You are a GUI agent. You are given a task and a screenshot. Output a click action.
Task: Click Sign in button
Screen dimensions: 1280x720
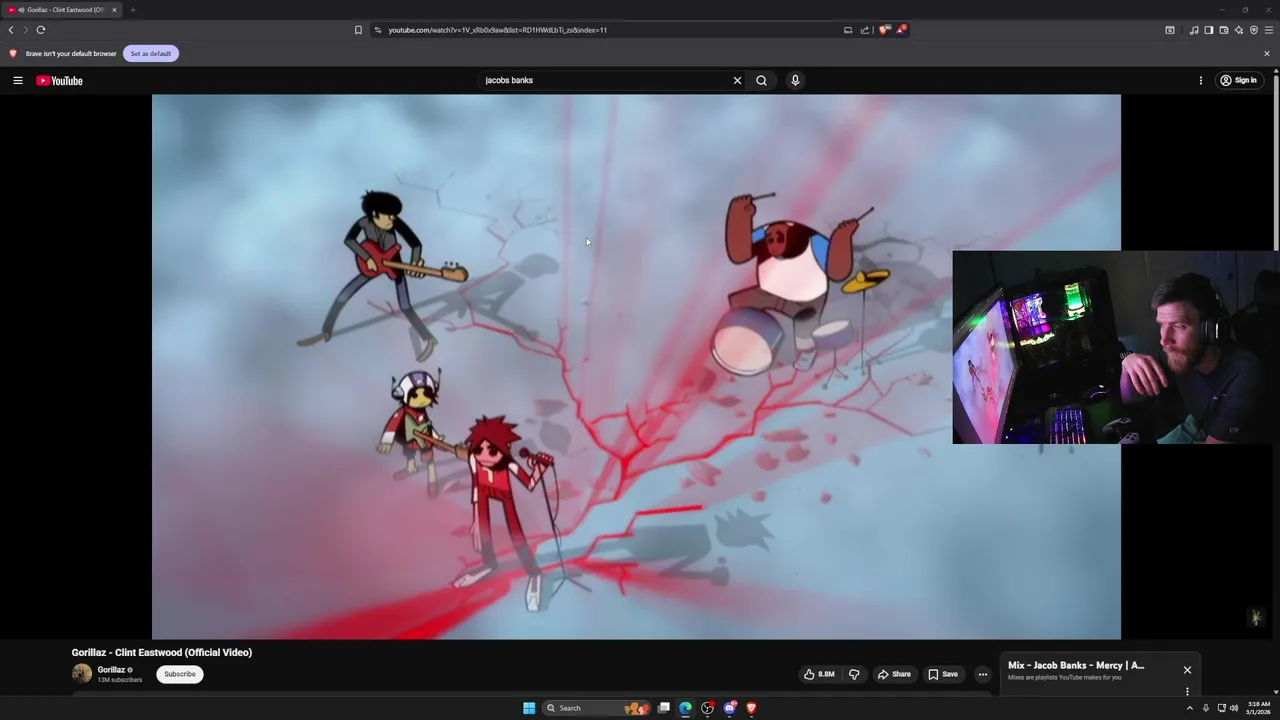pyautogui.click(x=1238, y=80)
